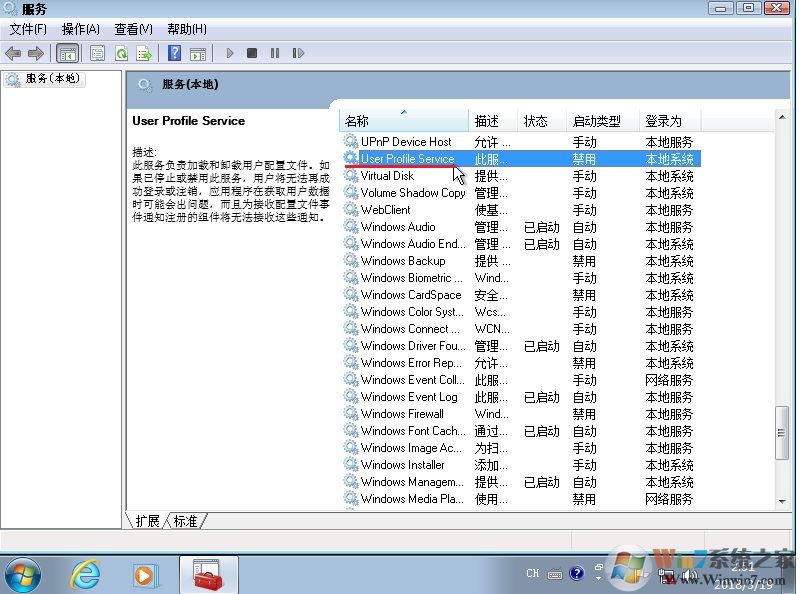Viewport: 802px width, 594px height.
Task: Select the 服务(本地) tree node
Action: (45, 78)
